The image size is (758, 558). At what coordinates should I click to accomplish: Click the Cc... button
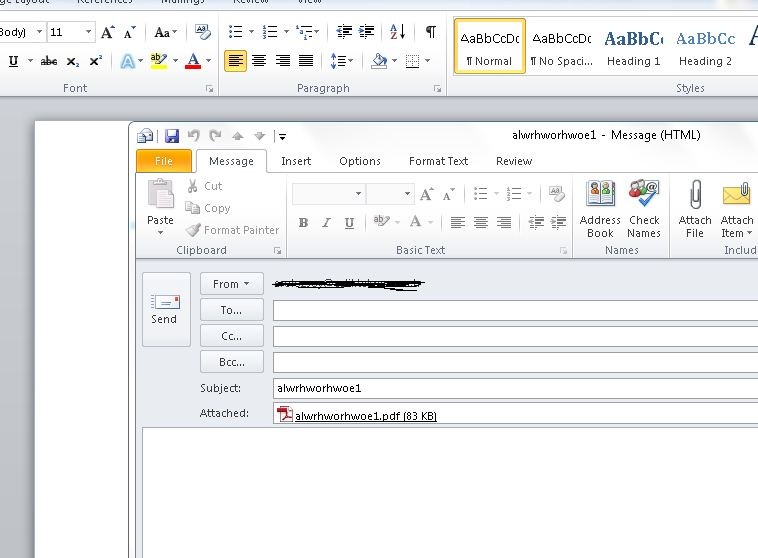click(232, 336)
